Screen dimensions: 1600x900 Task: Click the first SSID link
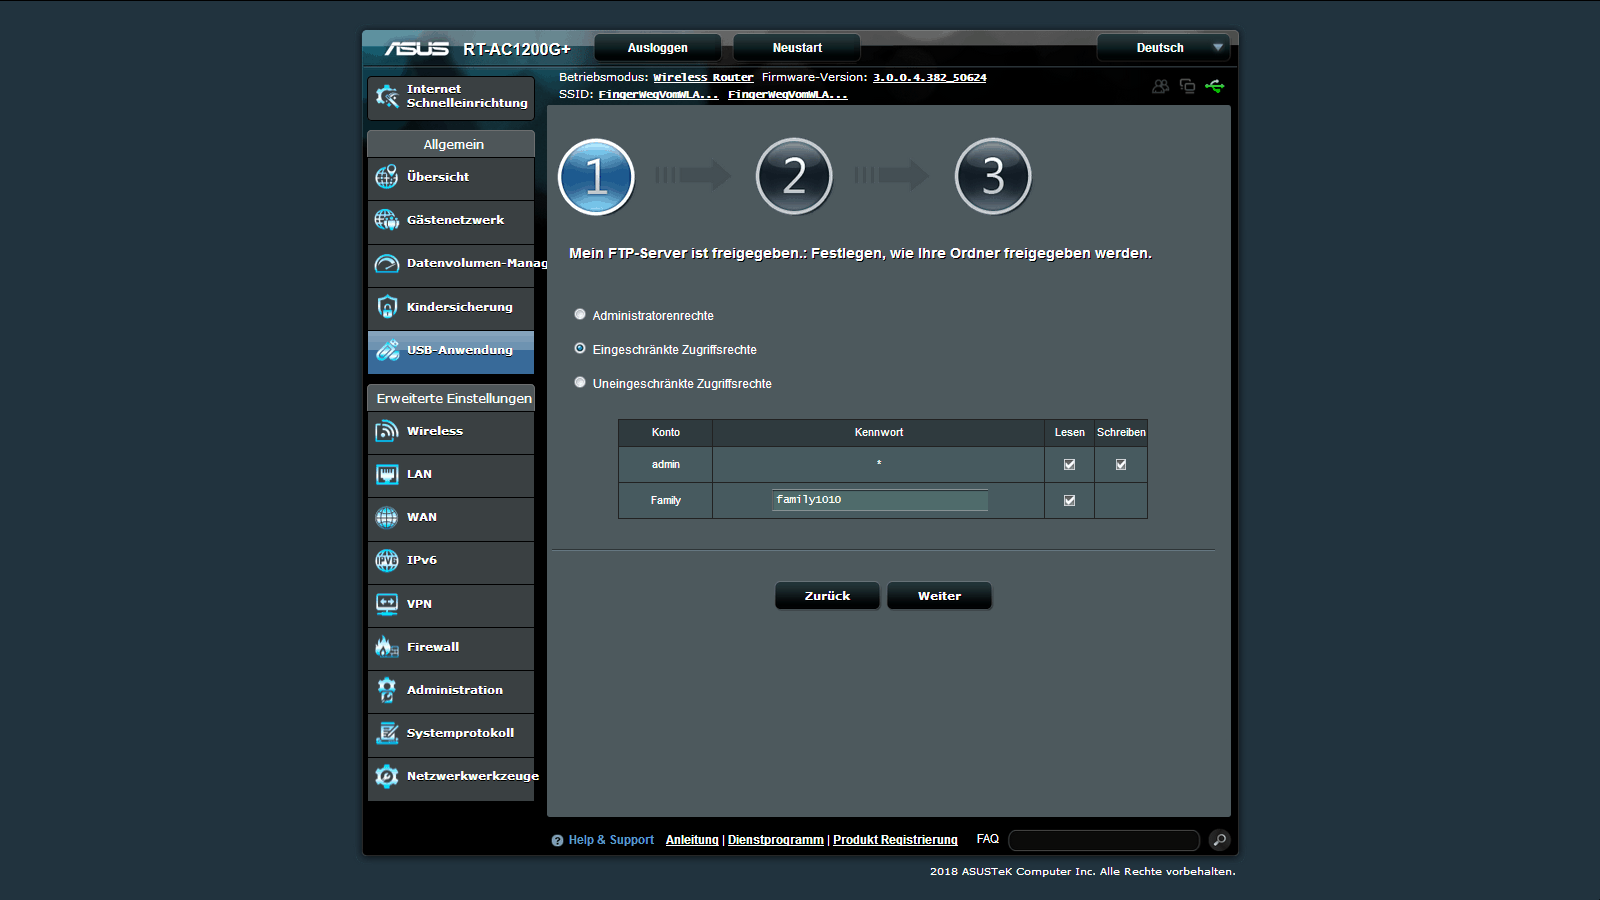click(658, 95)
